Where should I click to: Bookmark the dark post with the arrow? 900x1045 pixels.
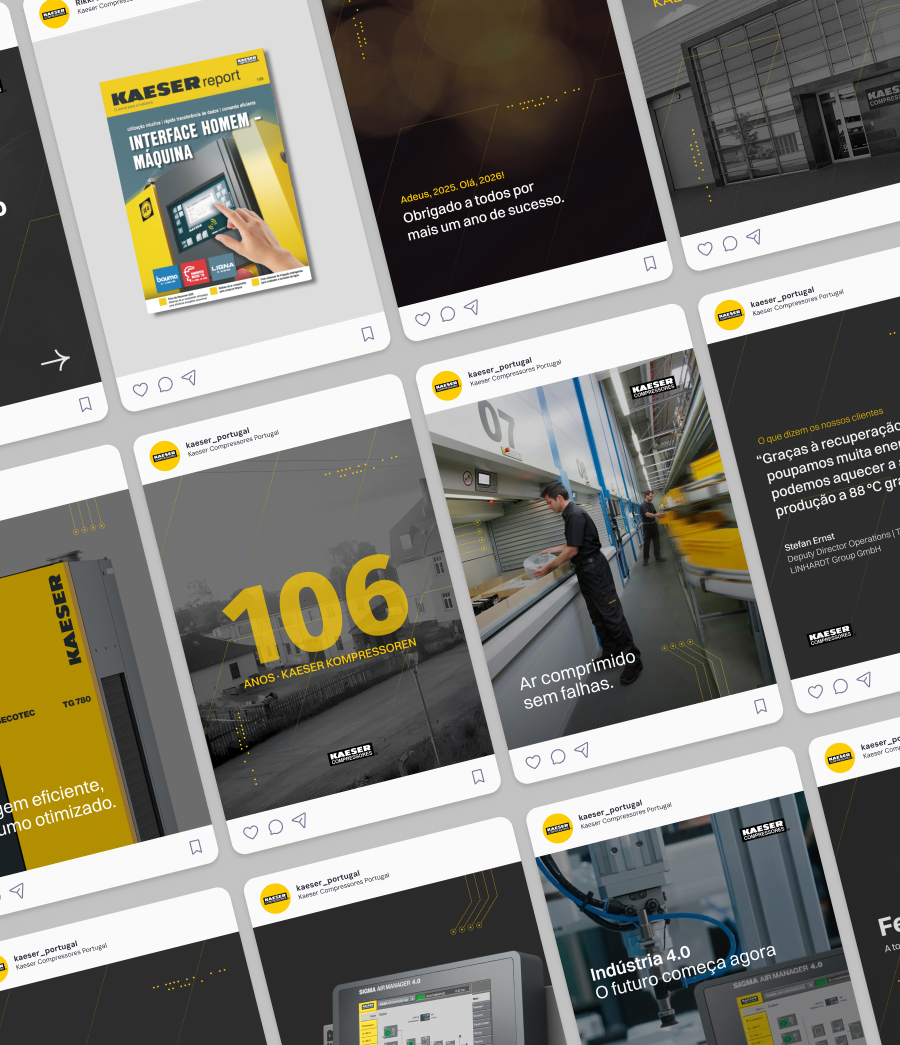tap(85, 404)
